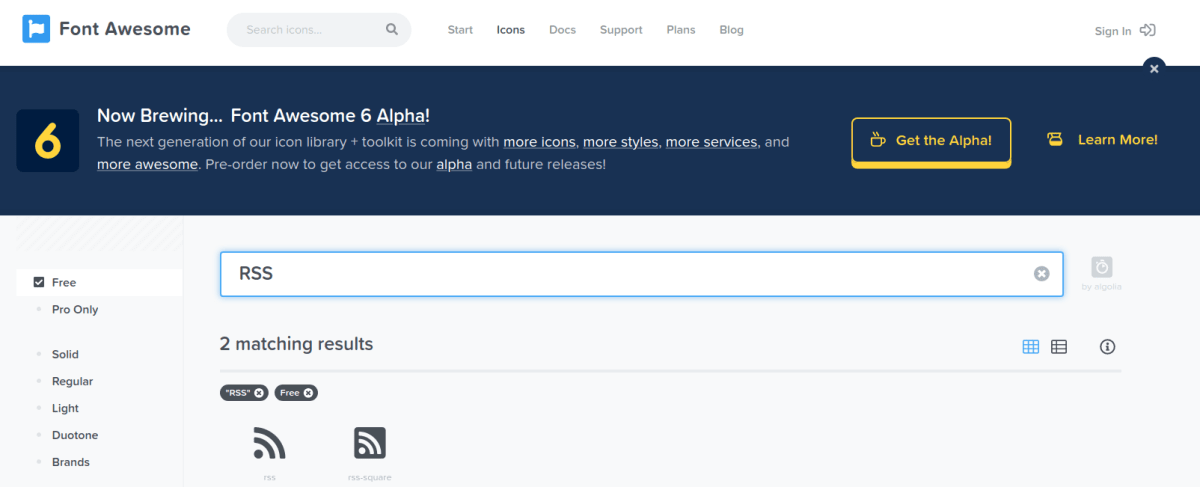The image size is (1200, 487).
Task: Clear the RSS search field
Action: [x=1042, y=274]
